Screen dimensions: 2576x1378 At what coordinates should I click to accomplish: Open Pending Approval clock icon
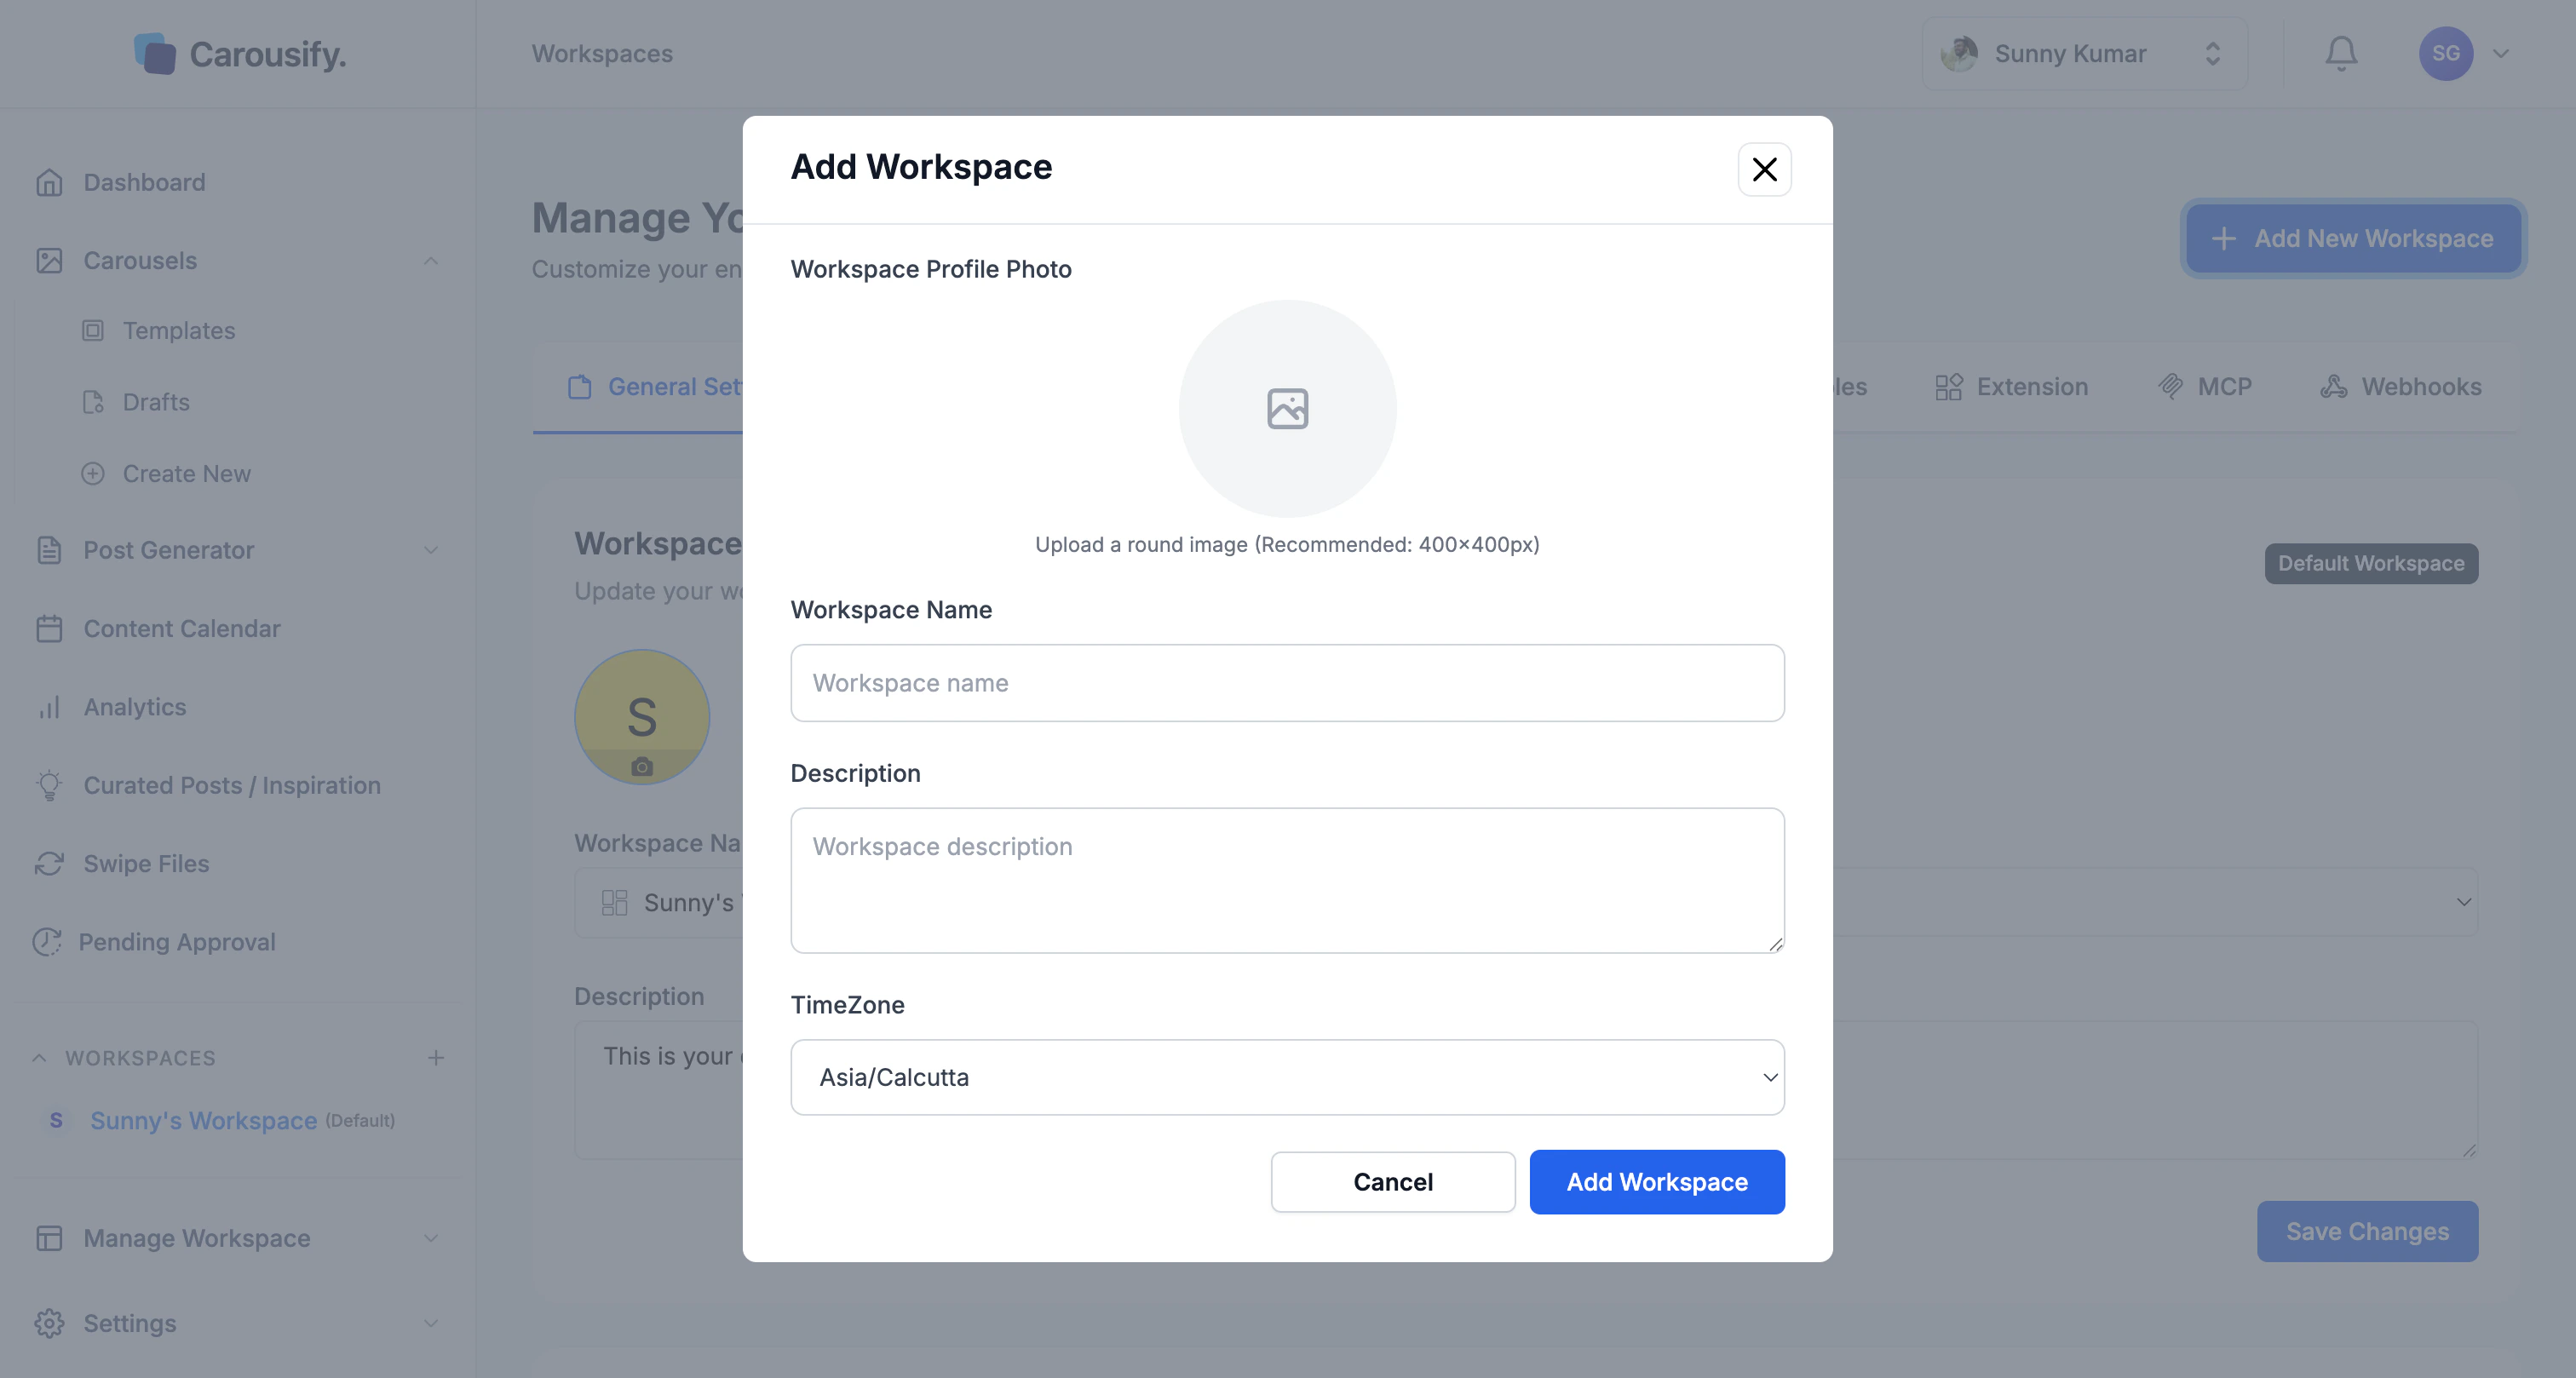[46, 941]
